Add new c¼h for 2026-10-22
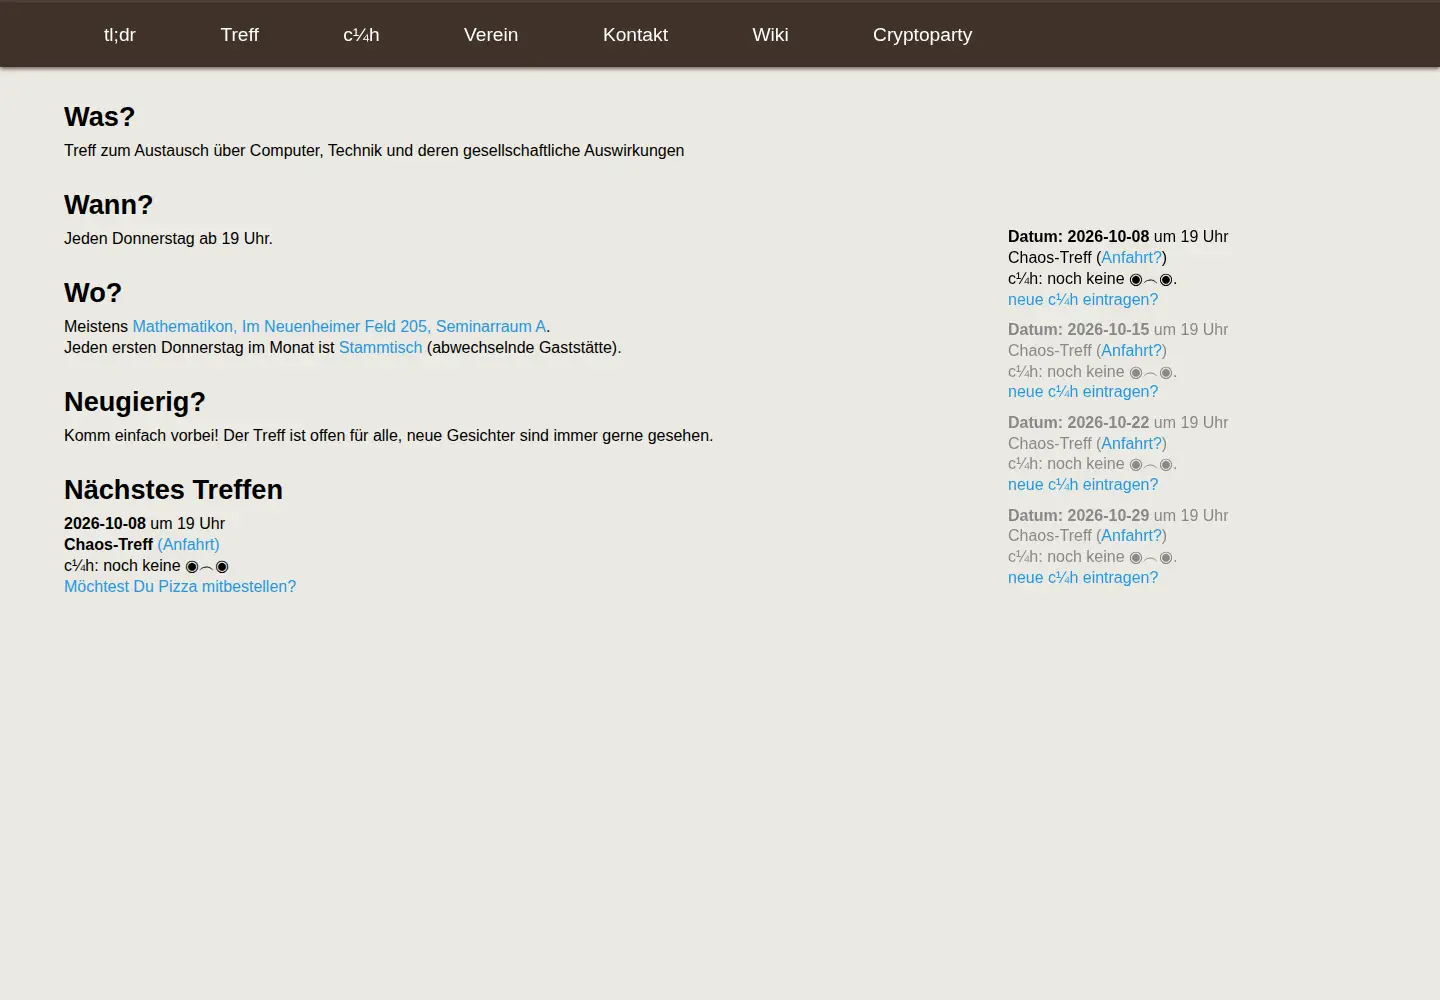This screenshot has height=1000, width=1440. (x=1083, y=485)
